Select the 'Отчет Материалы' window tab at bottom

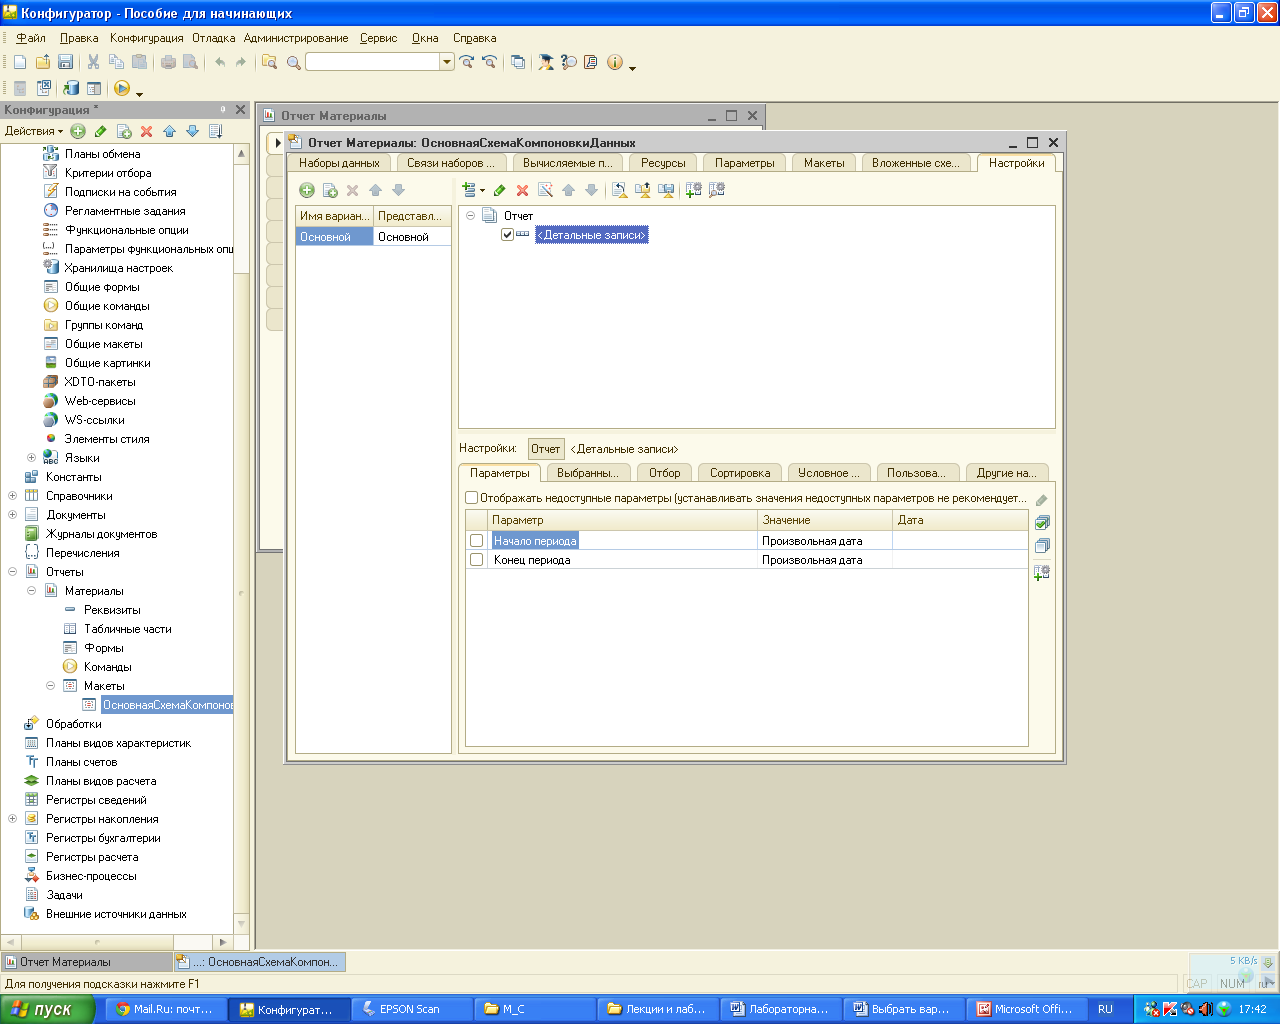[86, 962]
